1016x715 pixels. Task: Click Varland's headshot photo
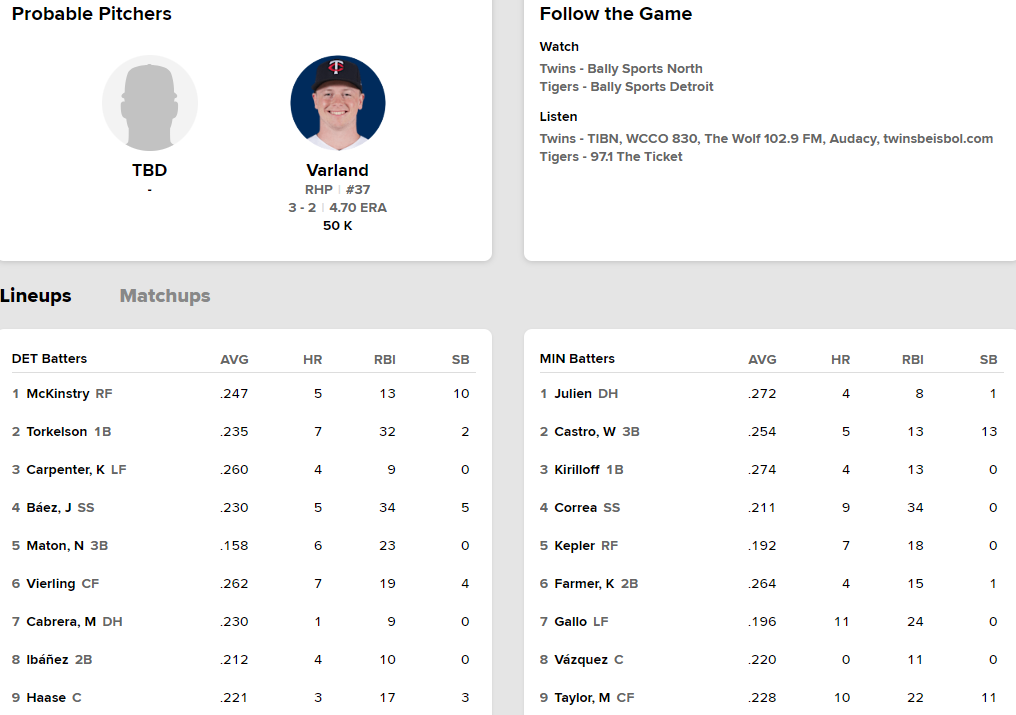click(338, 103)
